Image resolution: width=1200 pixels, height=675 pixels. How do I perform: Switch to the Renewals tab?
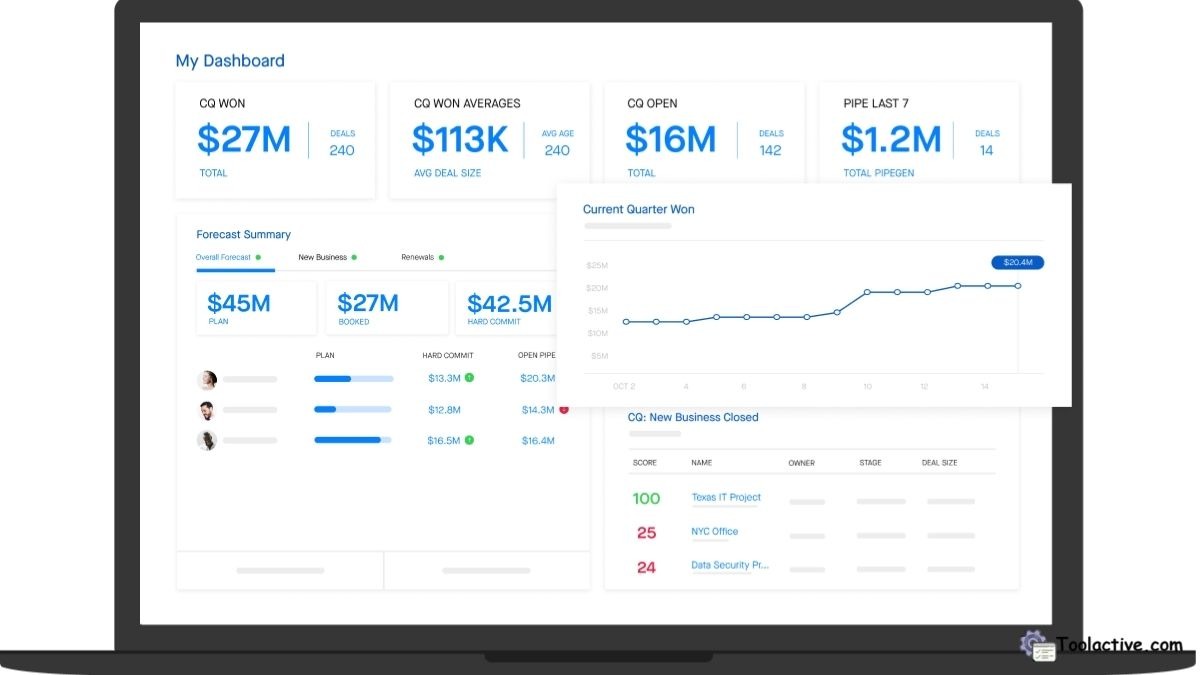(419, 257)
